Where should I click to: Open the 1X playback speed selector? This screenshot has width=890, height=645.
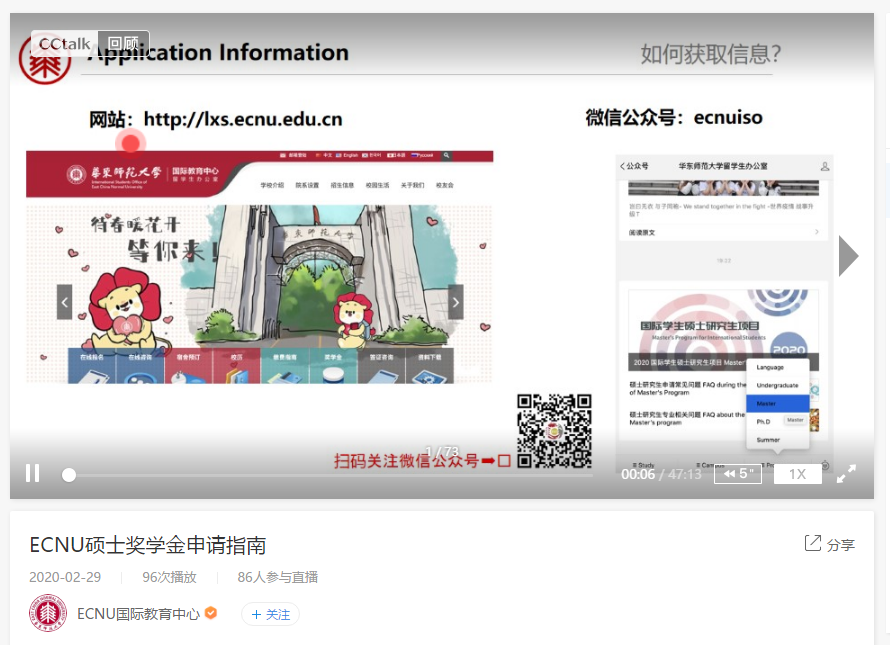pyautogui.click(x=797, y=474)
